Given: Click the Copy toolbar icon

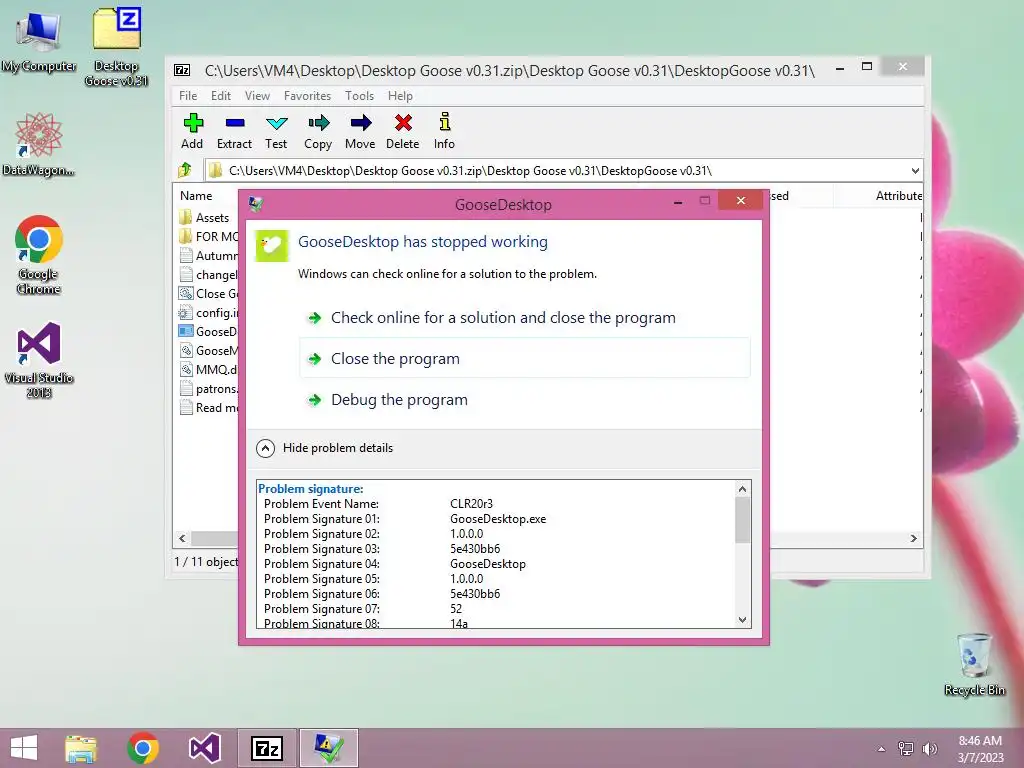Looking at the screenshot, I should [318, 131].
